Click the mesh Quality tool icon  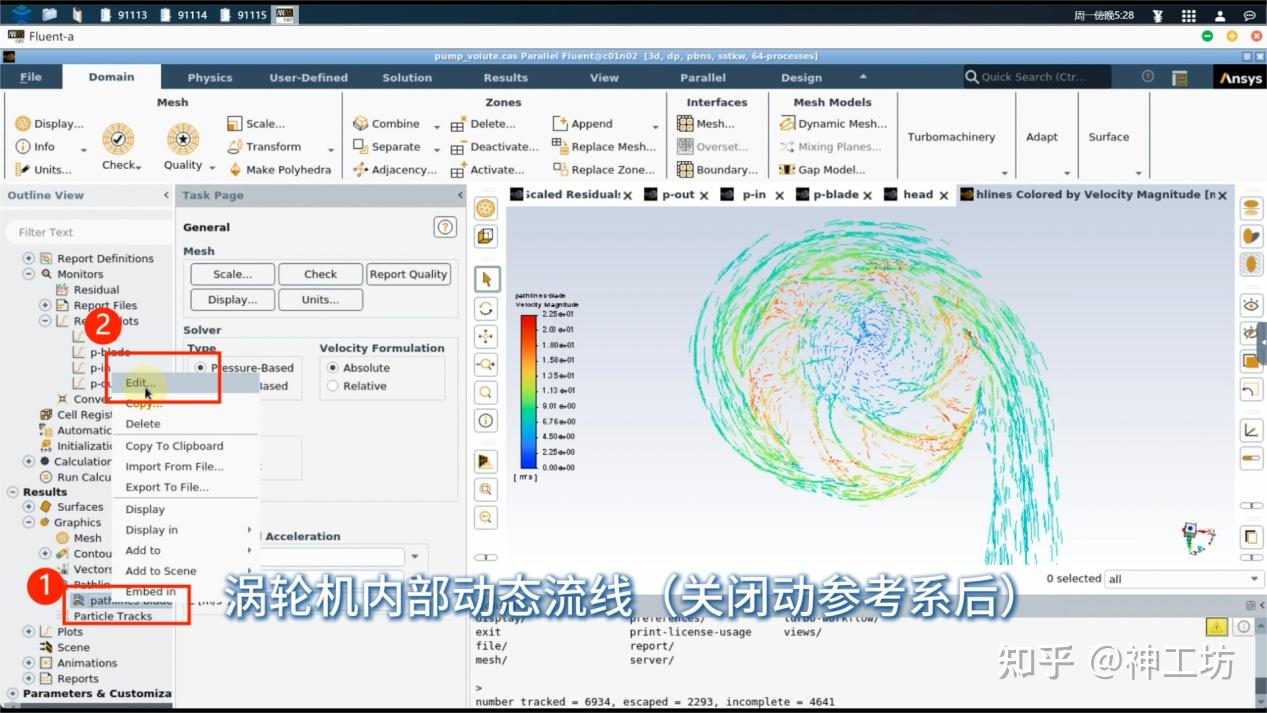[x=183, y=139]
